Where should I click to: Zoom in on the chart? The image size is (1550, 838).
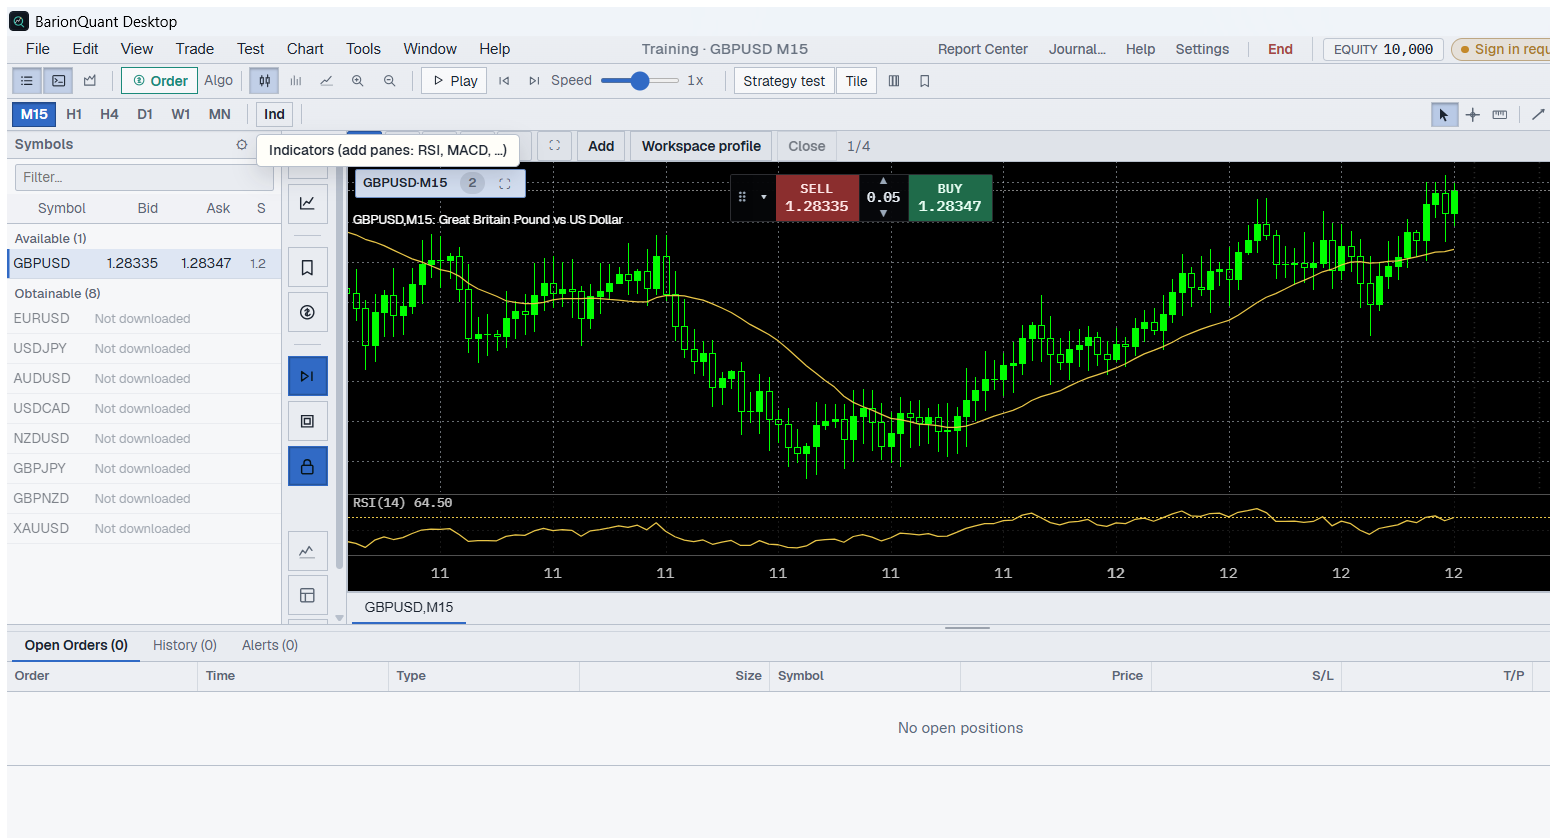point(357,81)
